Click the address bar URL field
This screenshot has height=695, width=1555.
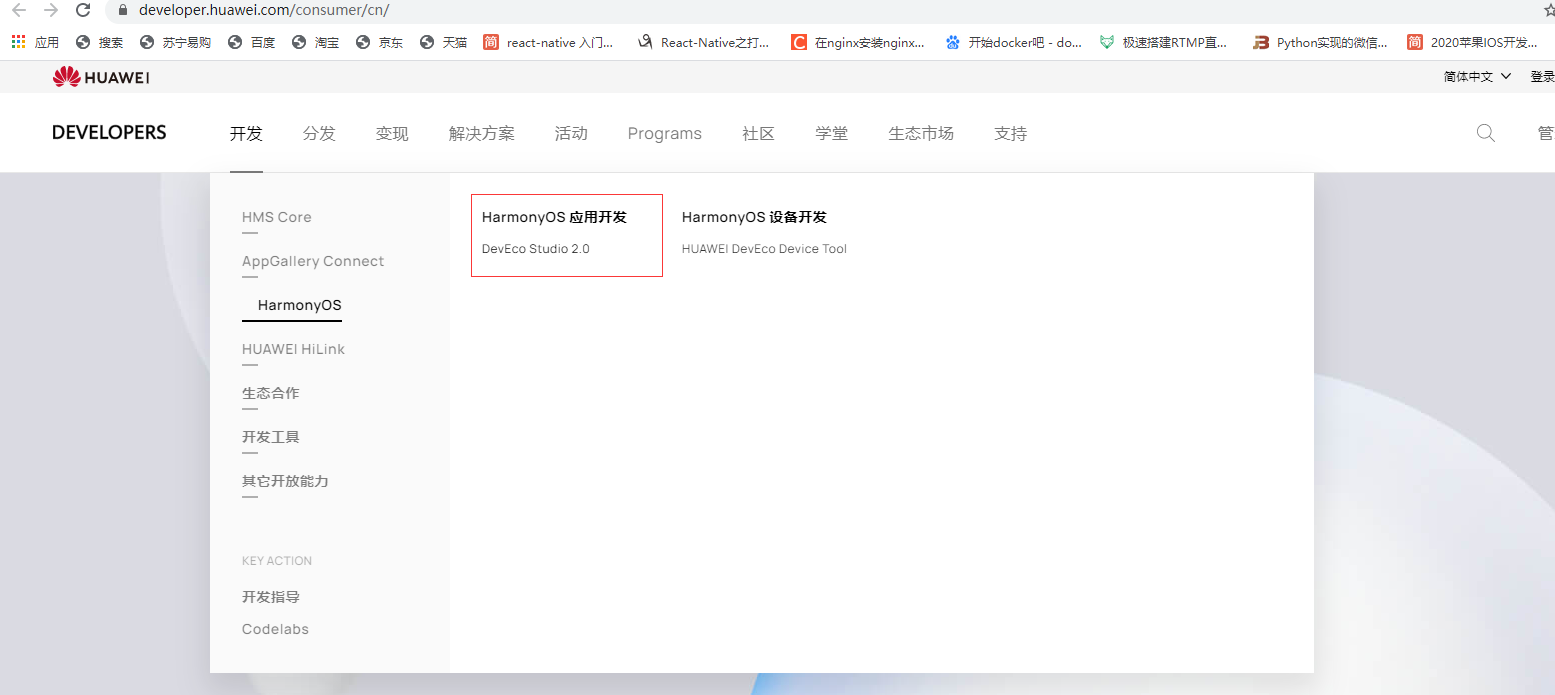click(x=820, y=10)
